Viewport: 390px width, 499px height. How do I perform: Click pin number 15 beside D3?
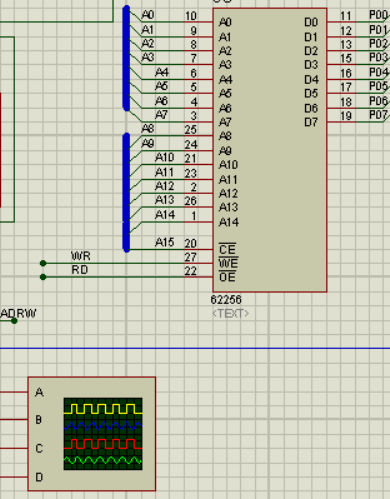[346, 58]
